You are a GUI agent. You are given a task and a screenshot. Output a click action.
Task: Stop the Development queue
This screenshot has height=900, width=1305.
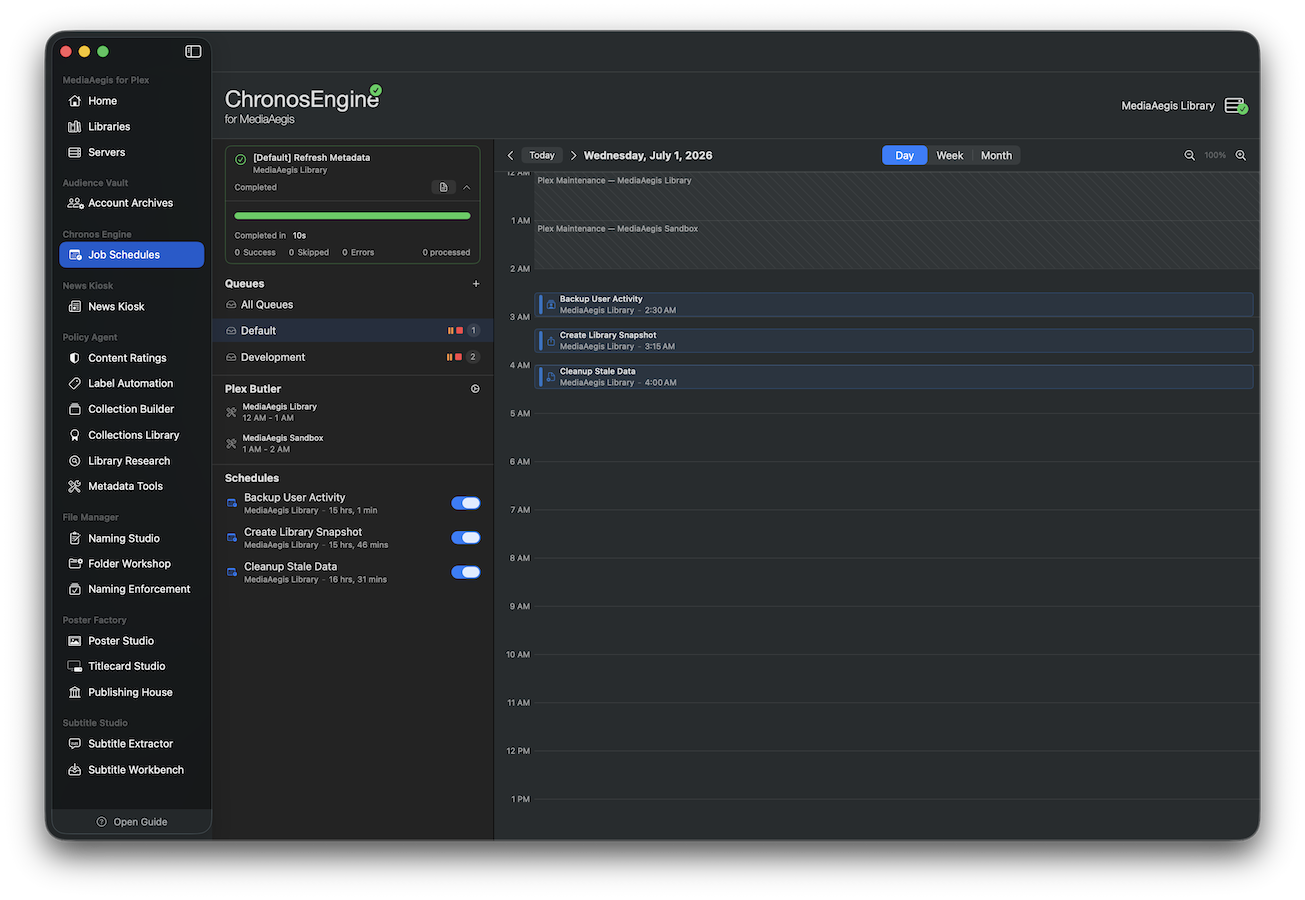tap(459, 357)
